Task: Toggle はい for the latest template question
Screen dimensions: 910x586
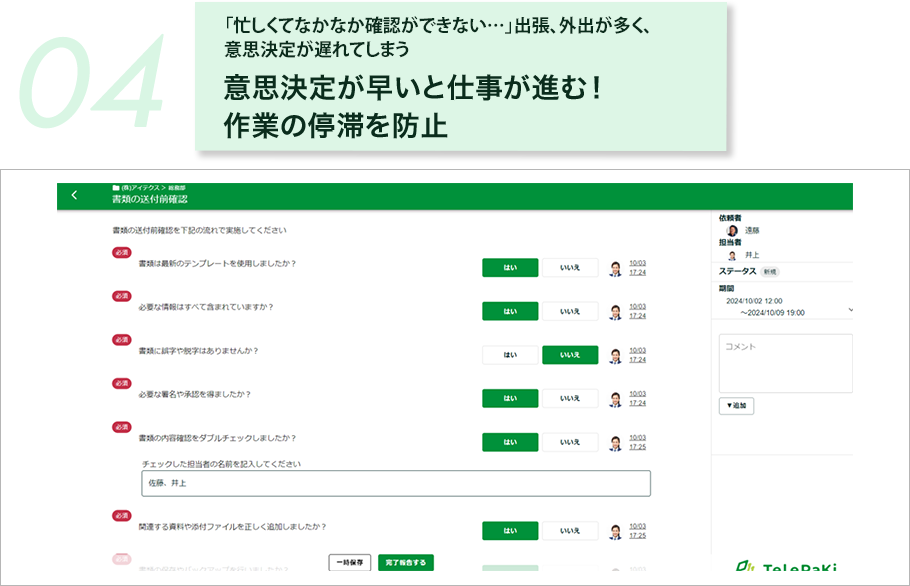Action: pos(510,267)
